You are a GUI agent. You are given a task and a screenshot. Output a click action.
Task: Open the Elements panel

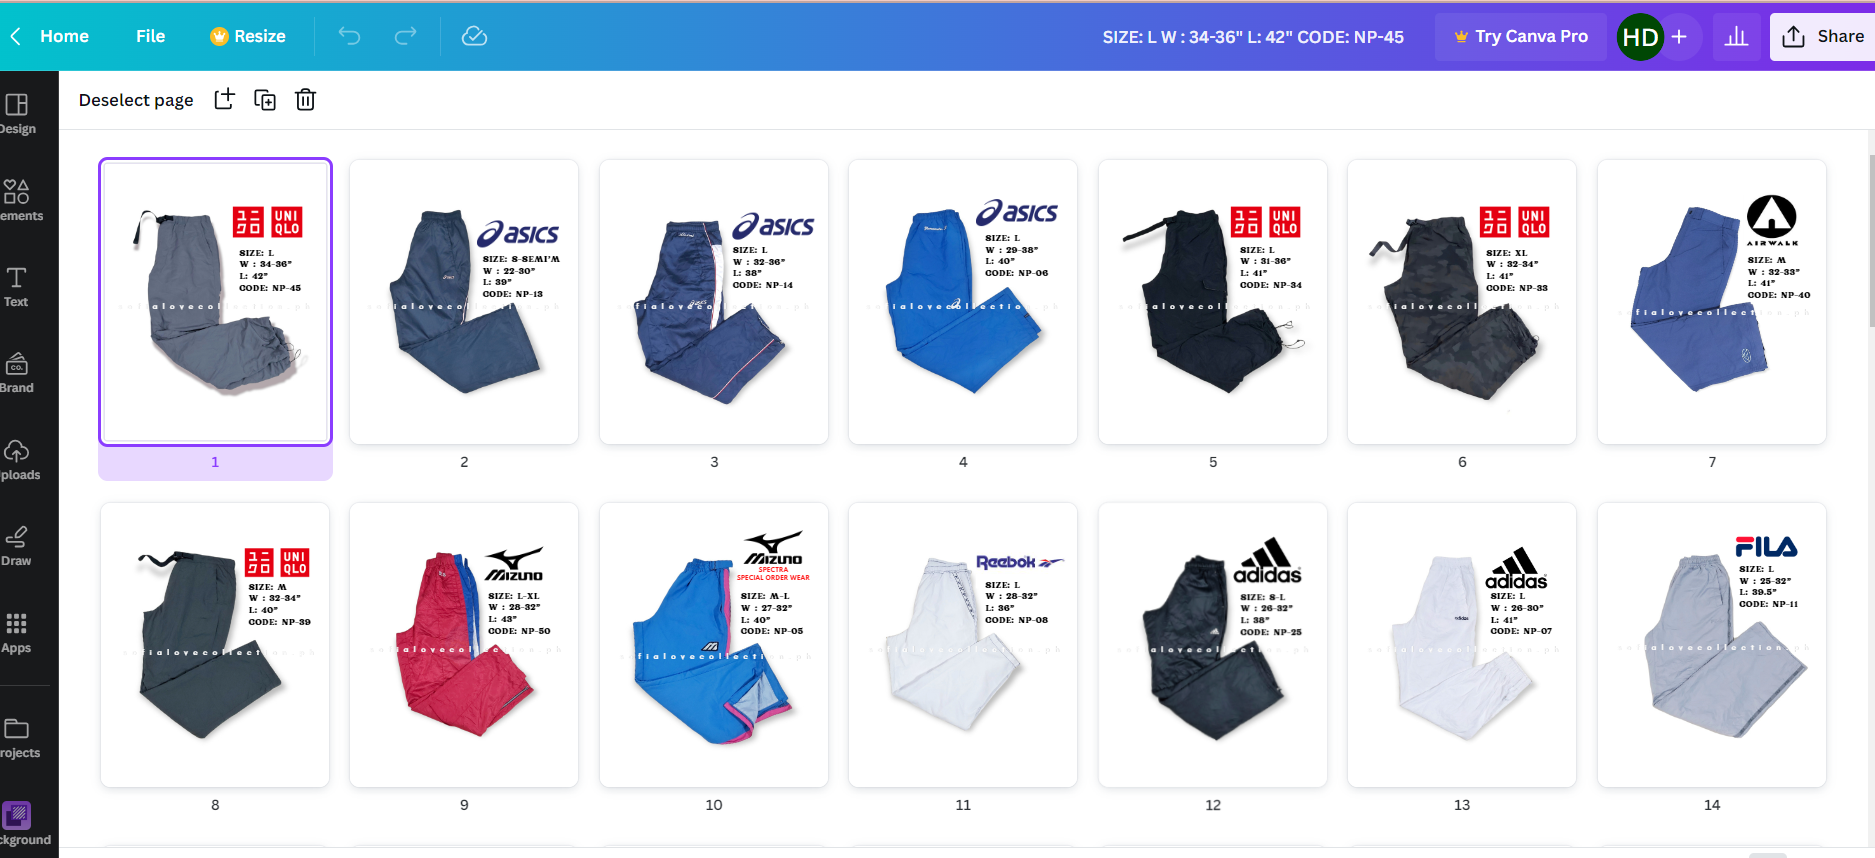point(17,199)
